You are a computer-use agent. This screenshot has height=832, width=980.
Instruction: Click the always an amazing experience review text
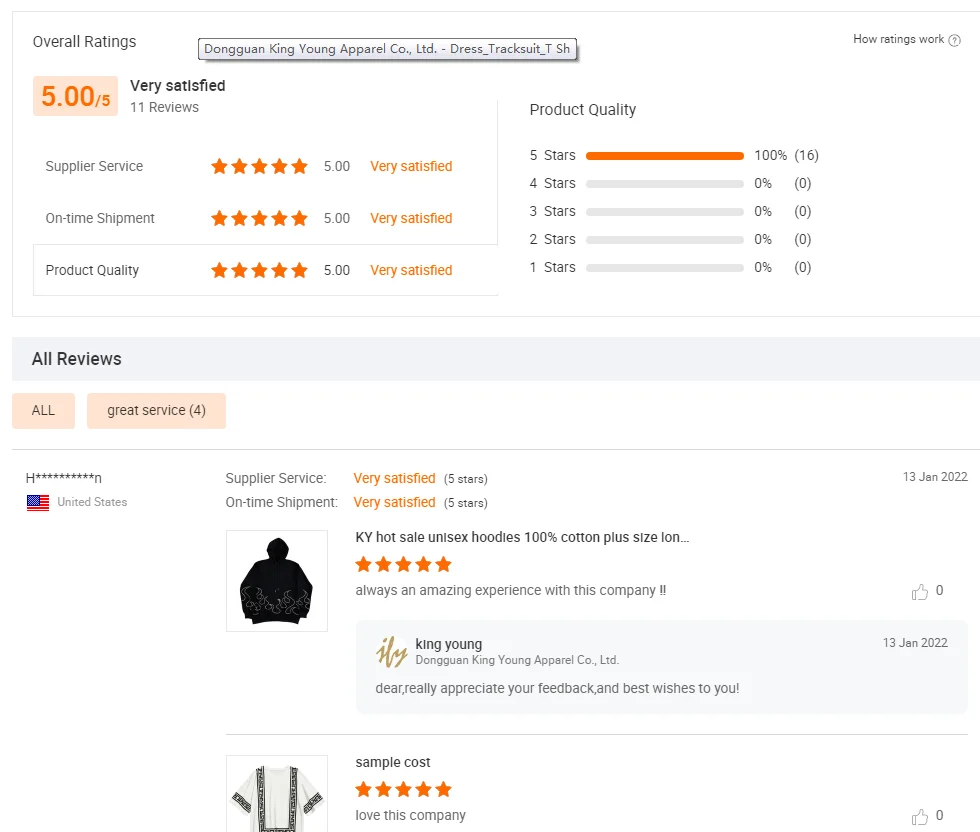[511, 591]
